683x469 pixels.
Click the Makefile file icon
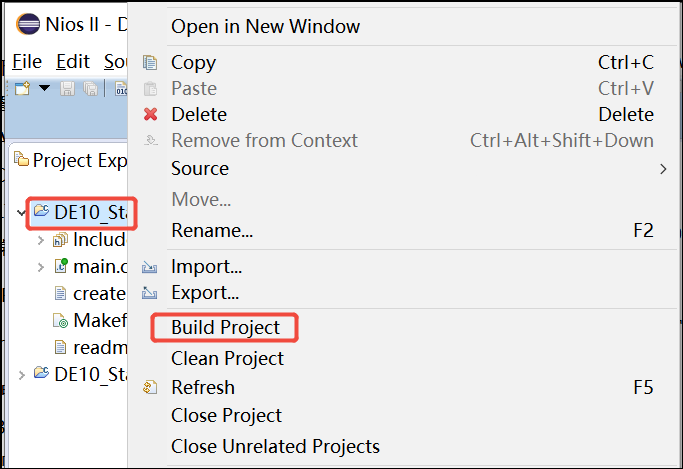[59, 321]
